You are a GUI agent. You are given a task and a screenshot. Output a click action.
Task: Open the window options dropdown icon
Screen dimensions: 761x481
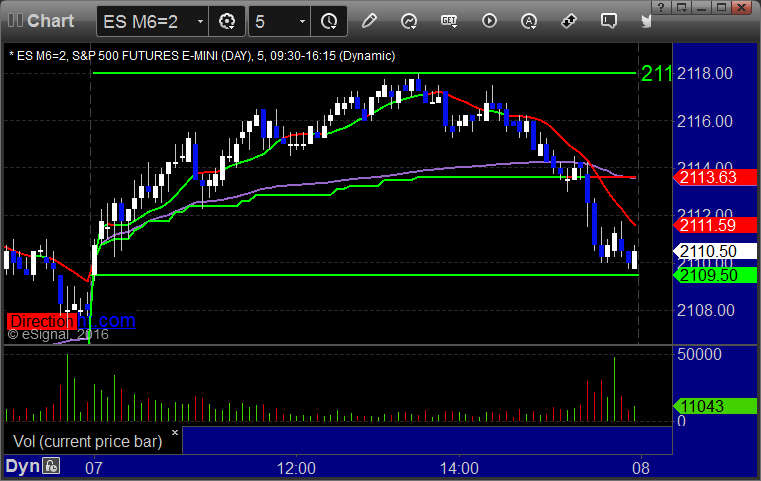tap(682, 7)
